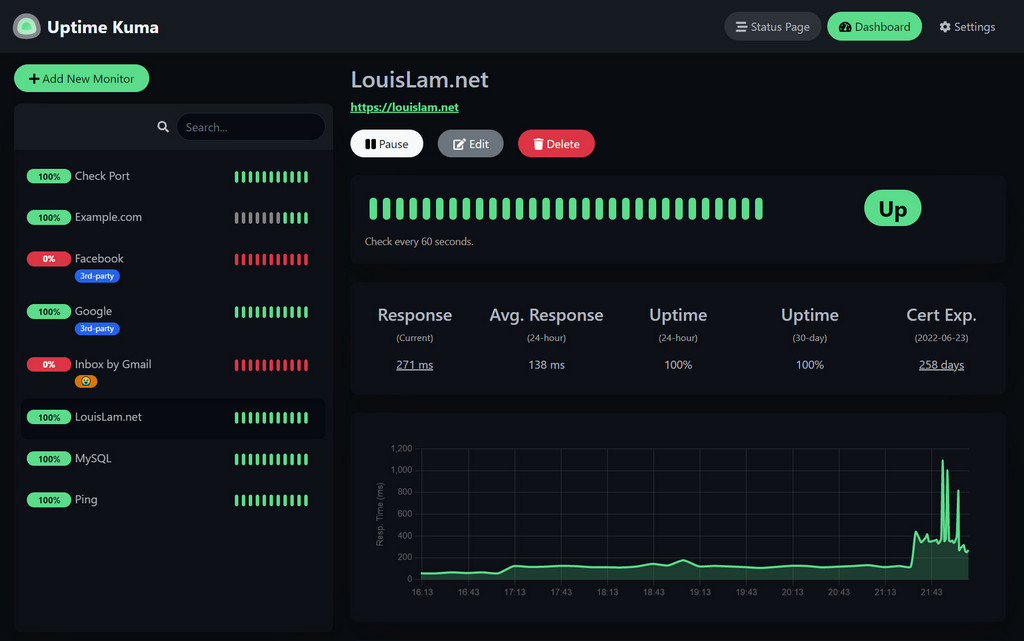The height and width of the screenshot is (641, 1024).
Task: Click the Uptime Kuma logo icon
Action: coord(25,26)
